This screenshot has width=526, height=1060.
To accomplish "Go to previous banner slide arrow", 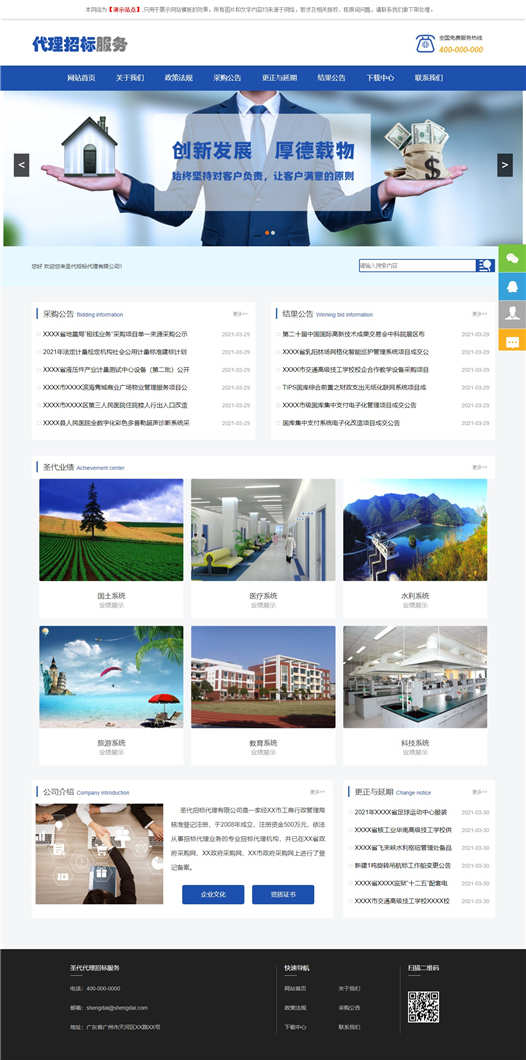I will (x=22, y=165).
